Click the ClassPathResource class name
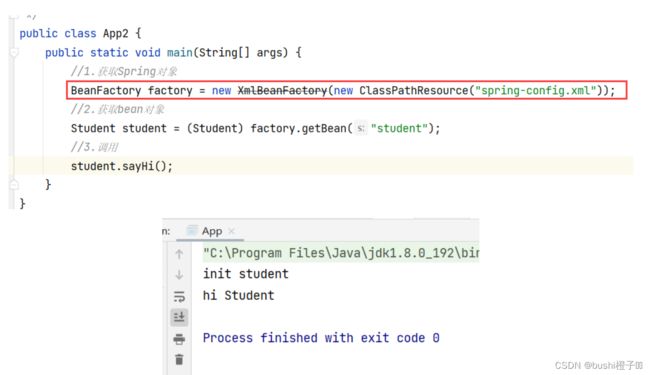Image resolution: width=650 pixels, height=375 pixels. pos(413,90)
